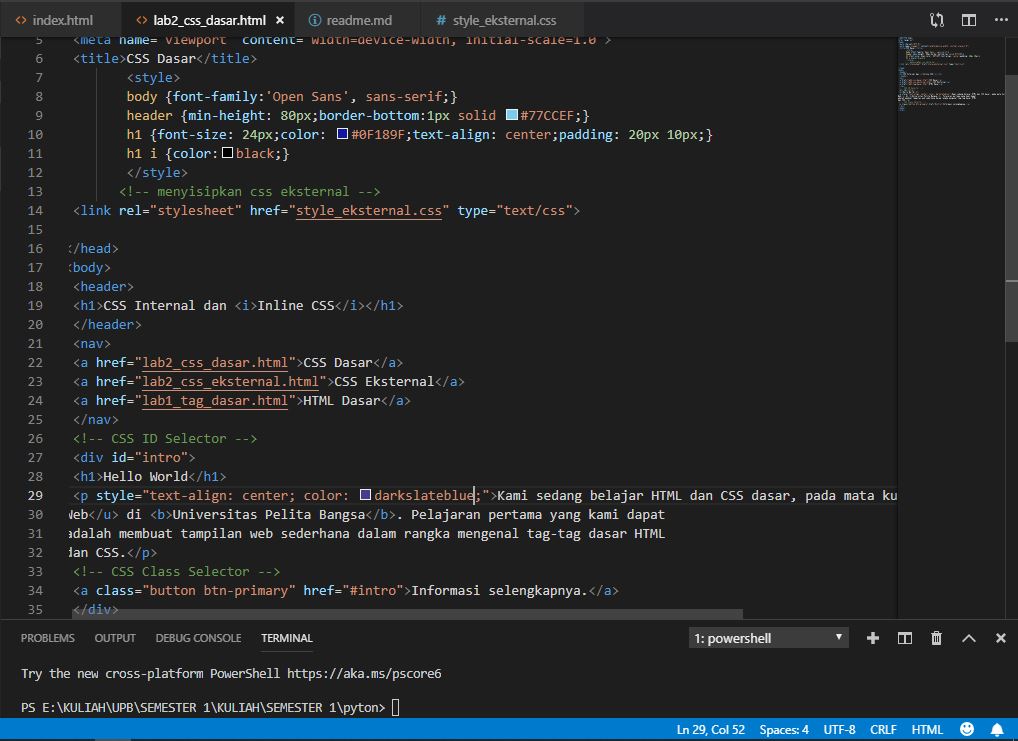Close the panel with the X icon

(x=1000, y=637)
